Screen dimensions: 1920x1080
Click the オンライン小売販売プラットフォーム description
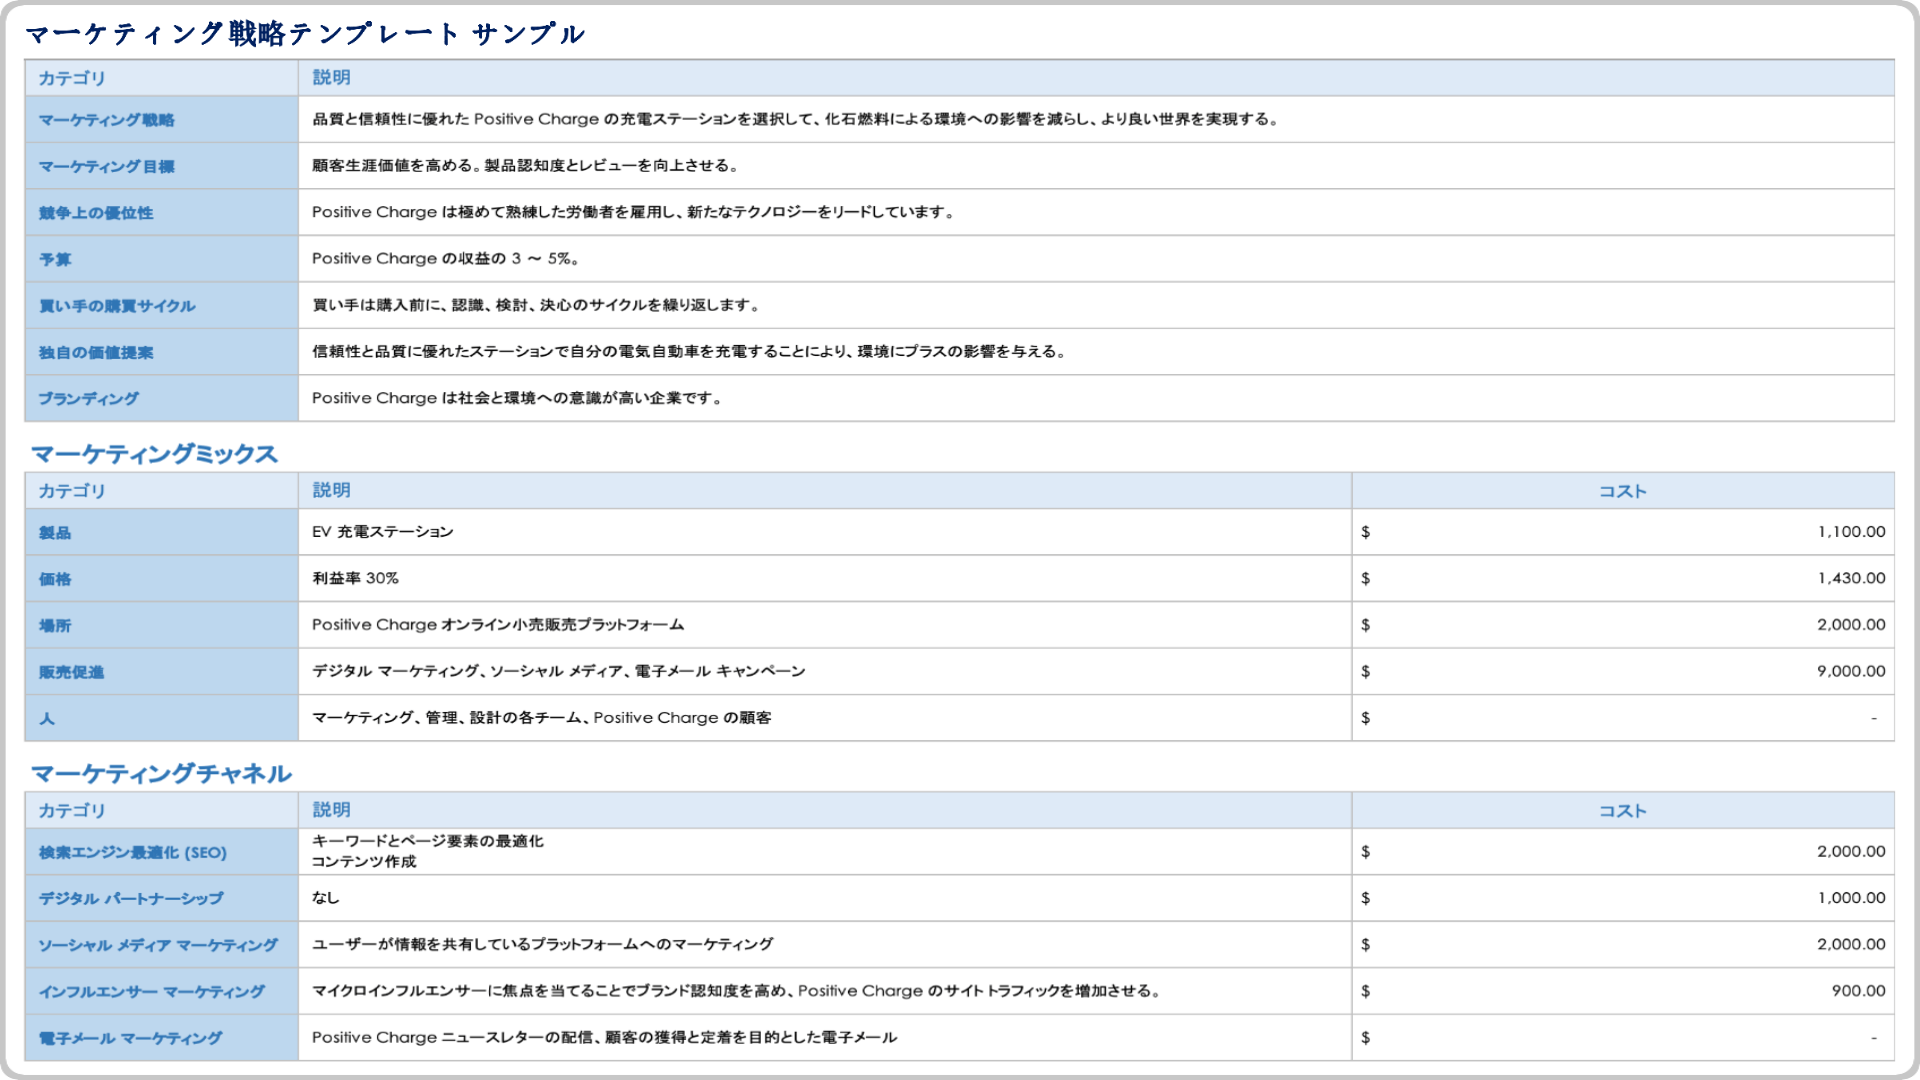[498, 625]
